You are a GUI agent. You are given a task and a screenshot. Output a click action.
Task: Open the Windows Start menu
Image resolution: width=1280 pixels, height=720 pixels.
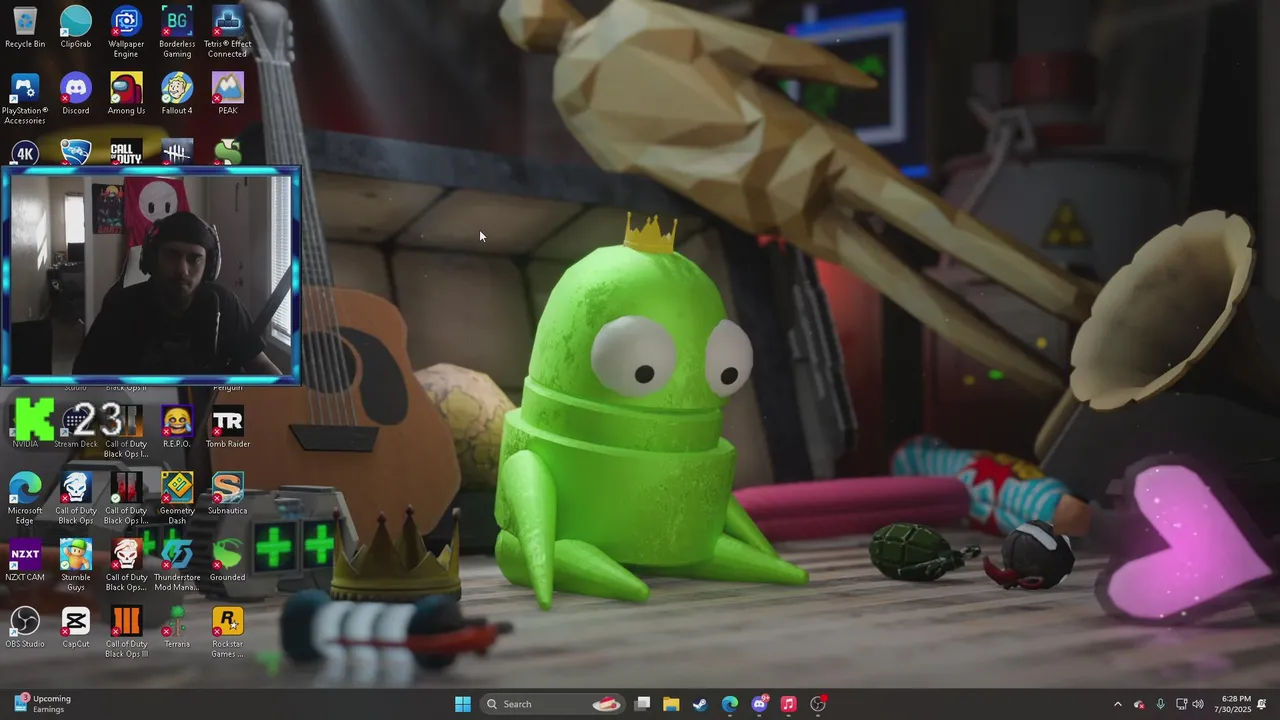(x=463, y=704)
